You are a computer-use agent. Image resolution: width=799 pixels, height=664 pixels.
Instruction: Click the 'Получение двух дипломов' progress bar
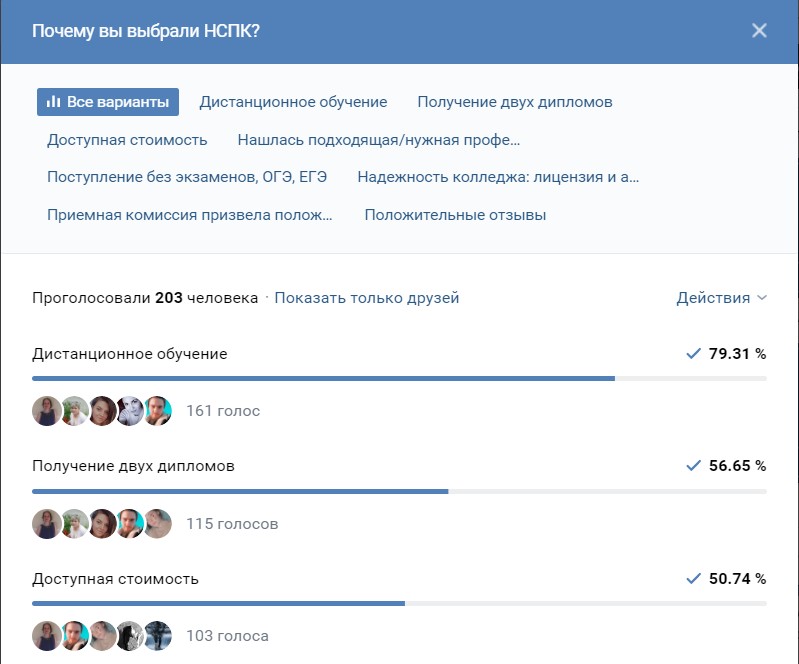click(399, 491)
